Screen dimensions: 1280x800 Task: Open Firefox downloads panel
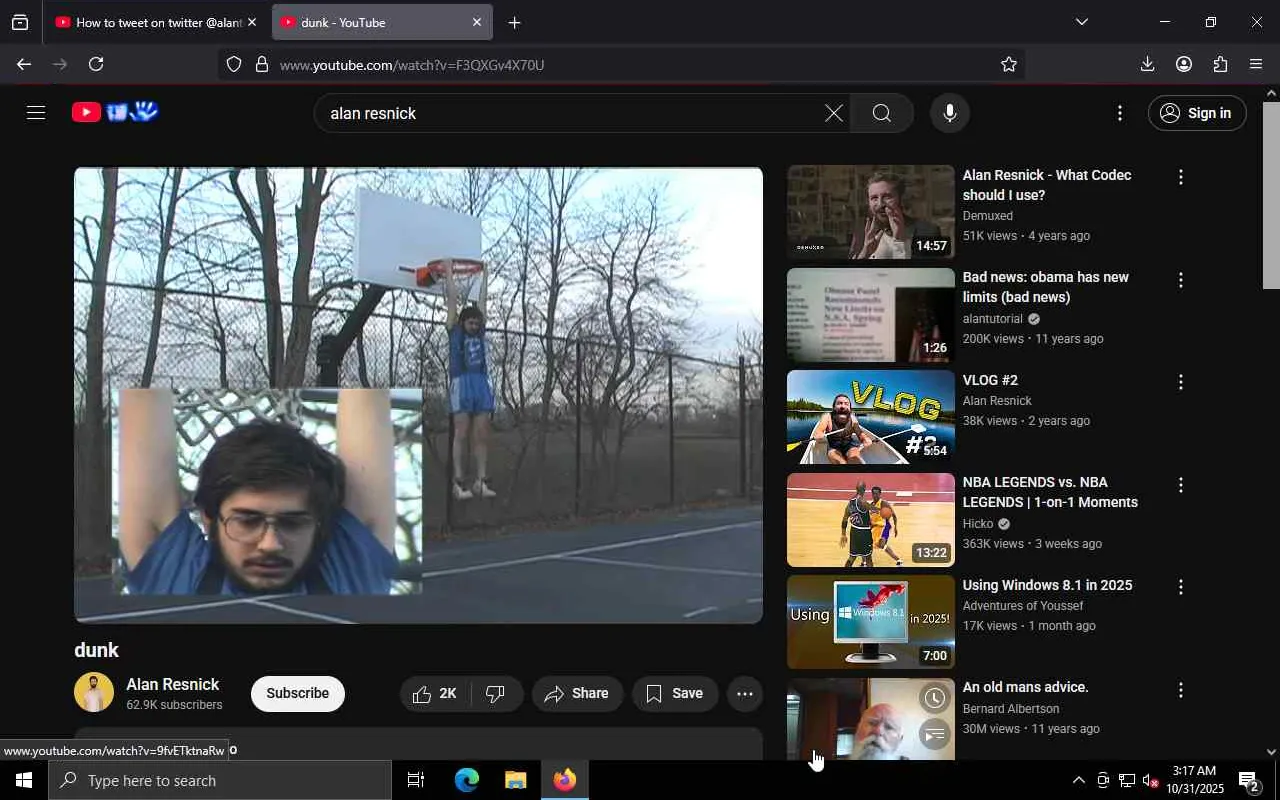point(1147,64)
